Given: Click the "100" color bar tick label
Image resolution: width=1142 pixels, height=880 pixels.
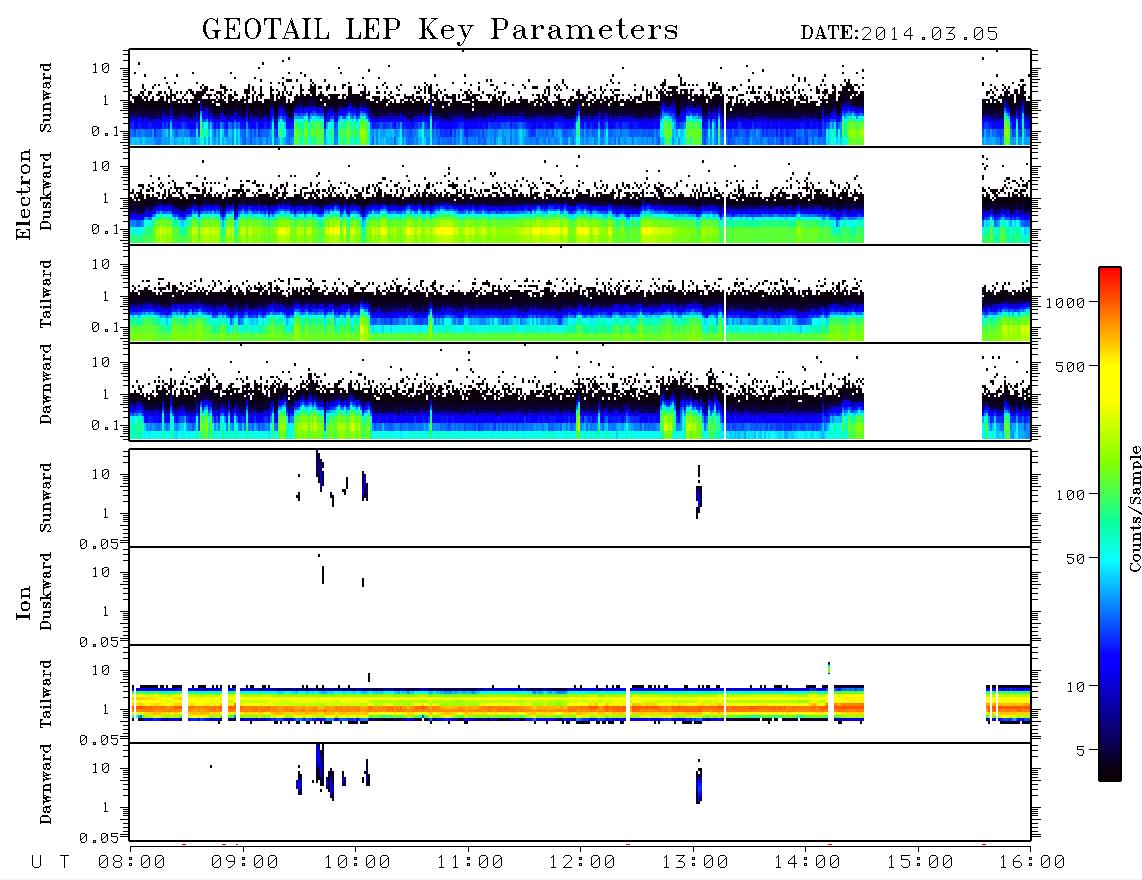Looking at the screenshot, I should point(1070,495).
